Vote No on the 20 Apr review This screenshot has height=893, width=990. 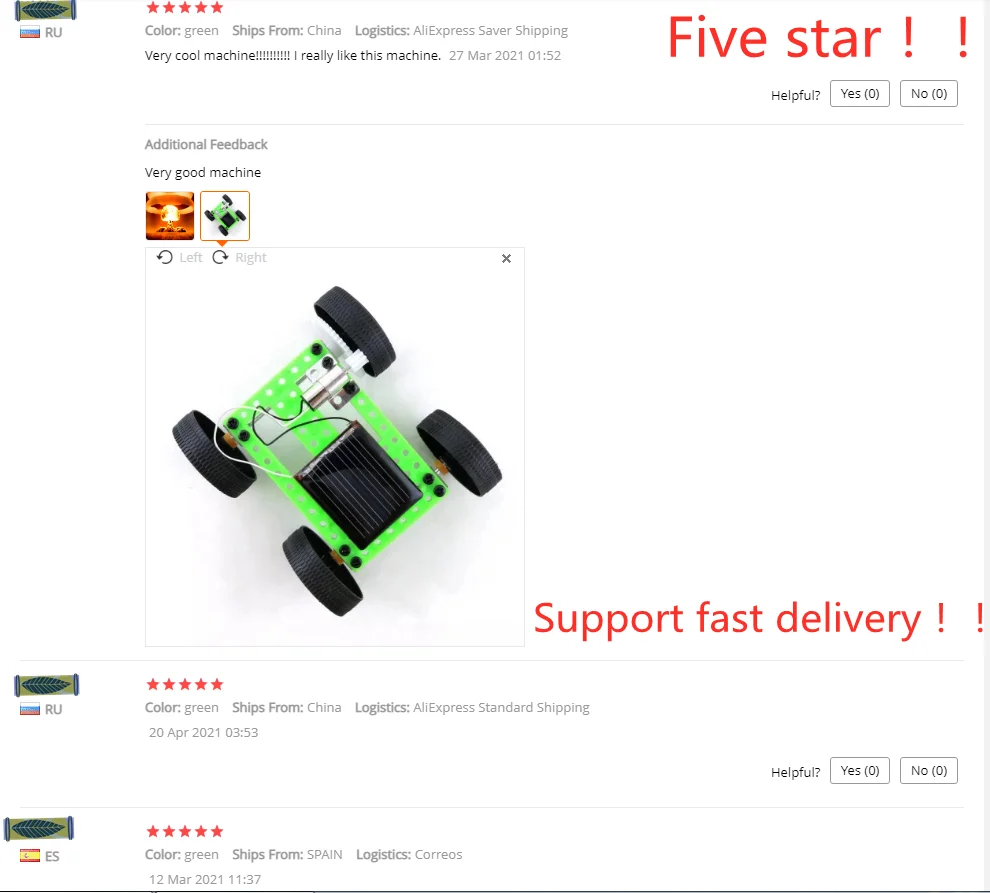tap(928, 770)
